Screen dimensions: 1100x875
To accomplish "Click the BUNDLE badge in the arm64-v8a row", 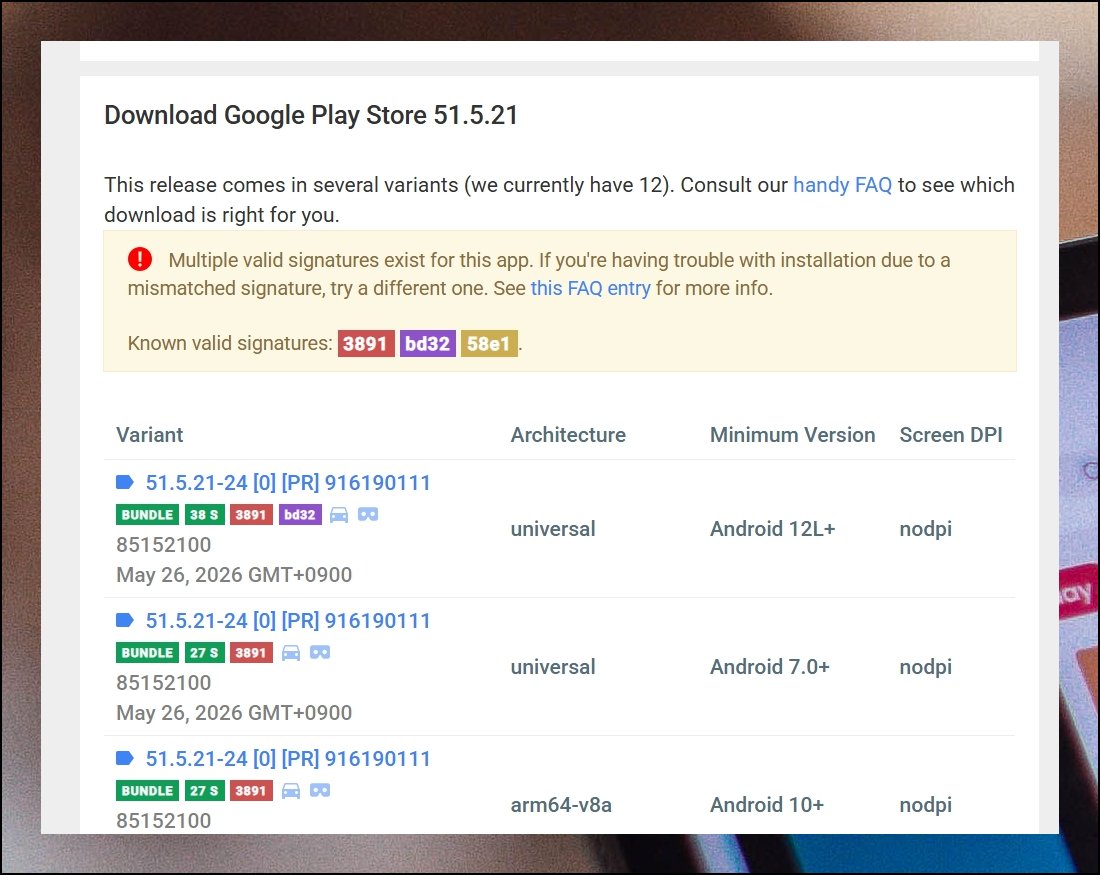I will (147, 791).
